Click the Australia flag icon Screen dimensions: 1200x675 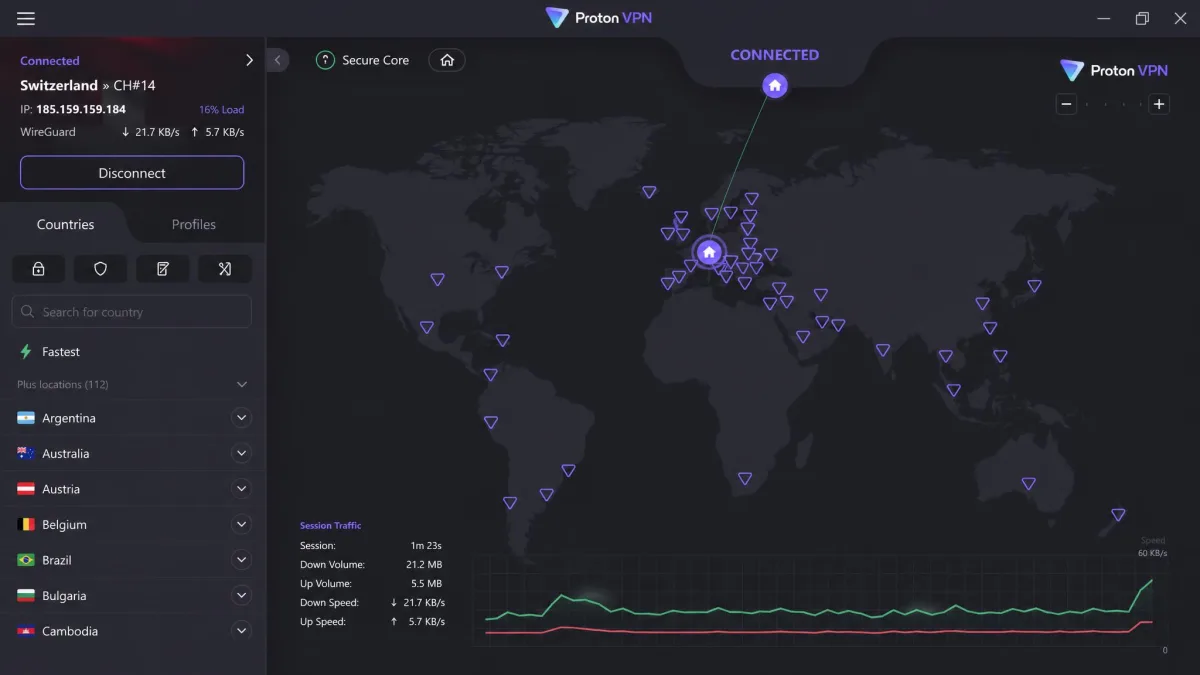click(x=26, y=453)
